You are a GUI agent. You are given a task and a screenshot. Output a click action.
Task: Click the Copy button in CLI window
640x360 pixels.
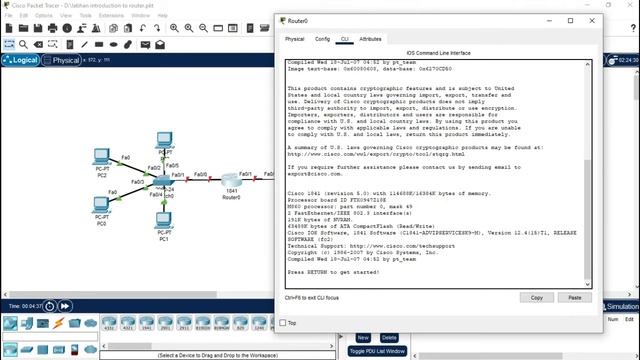coord(536,298)
